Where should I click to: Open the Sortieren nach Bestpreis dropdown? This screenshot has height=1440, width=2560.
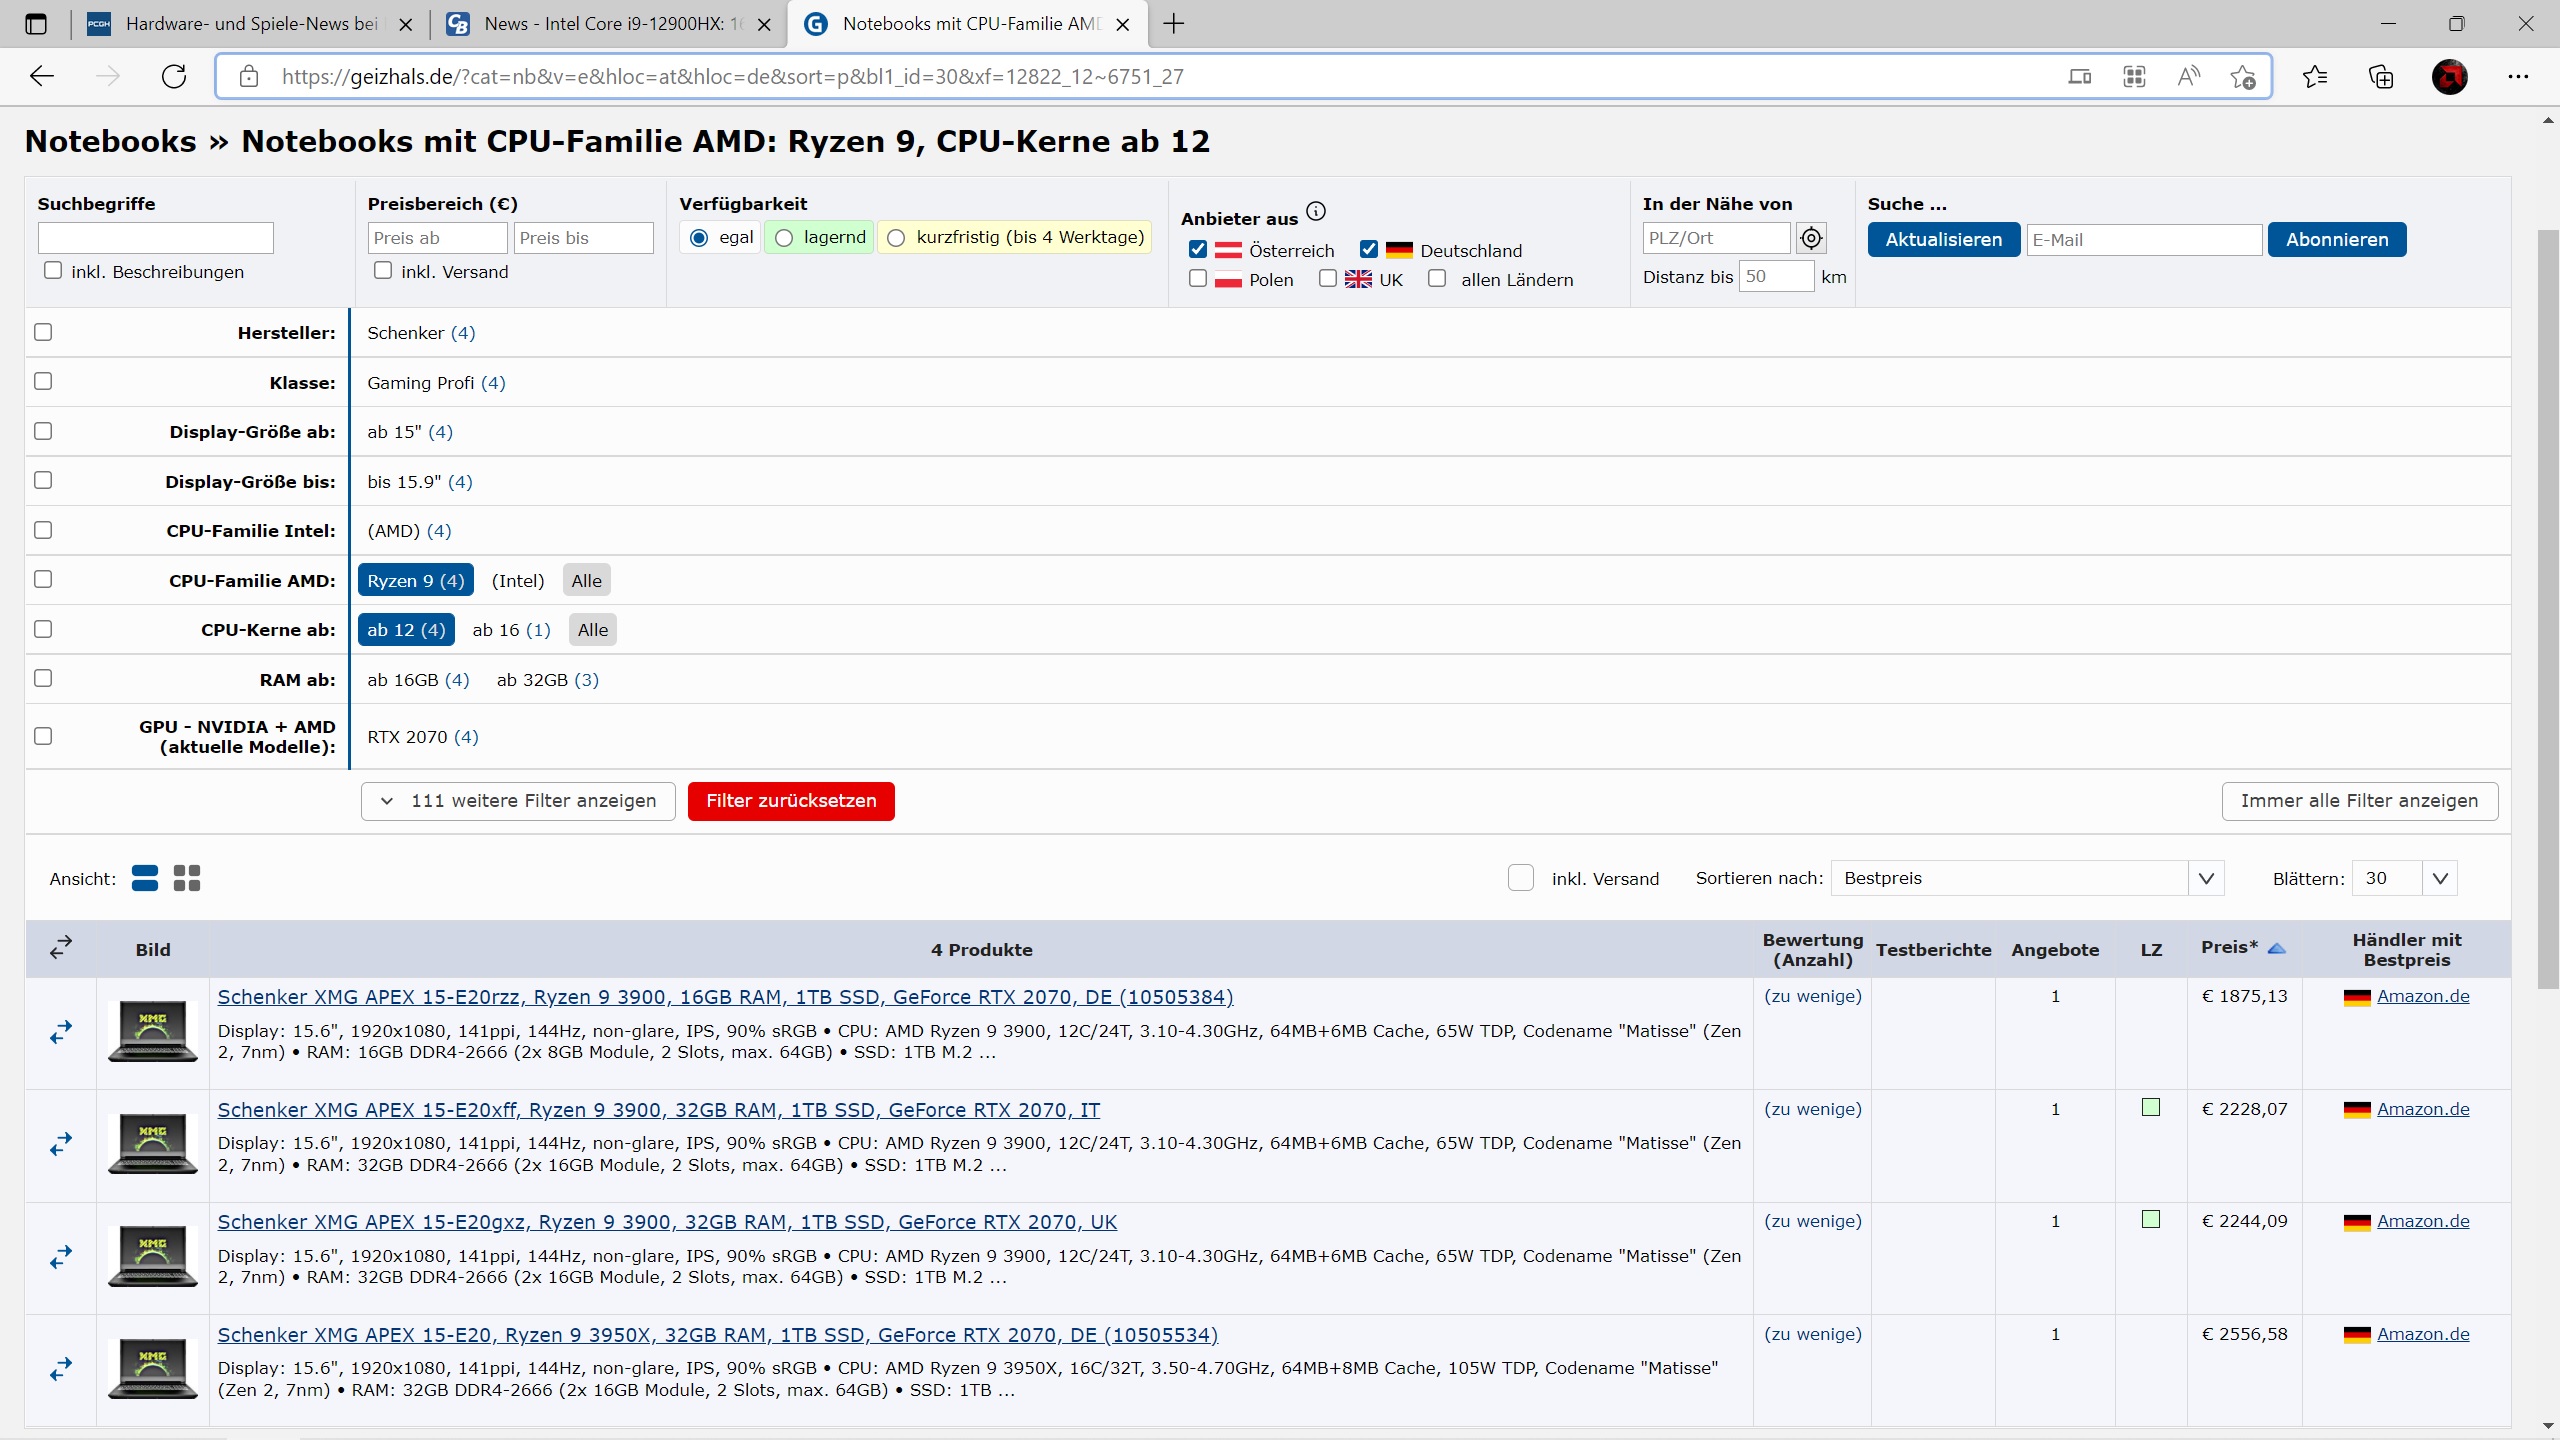[2027, 878]
